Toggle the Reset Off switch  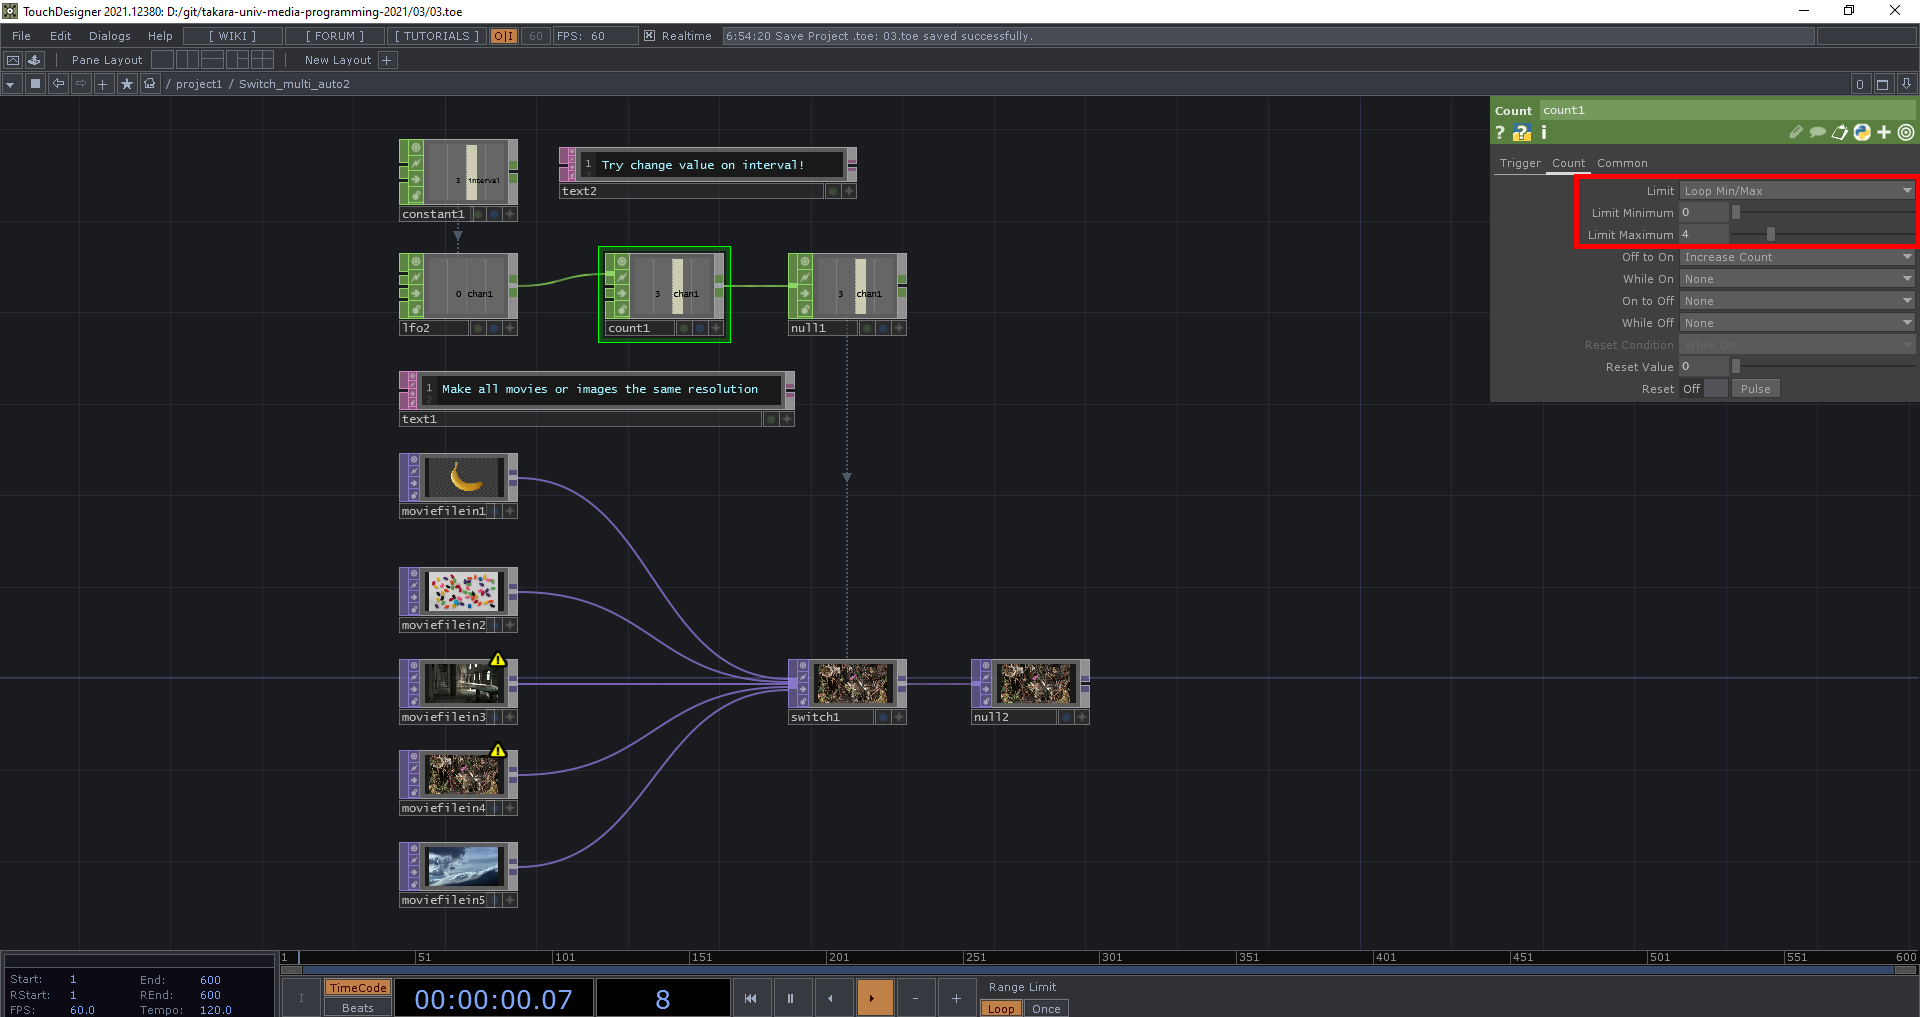[1715, 389]
